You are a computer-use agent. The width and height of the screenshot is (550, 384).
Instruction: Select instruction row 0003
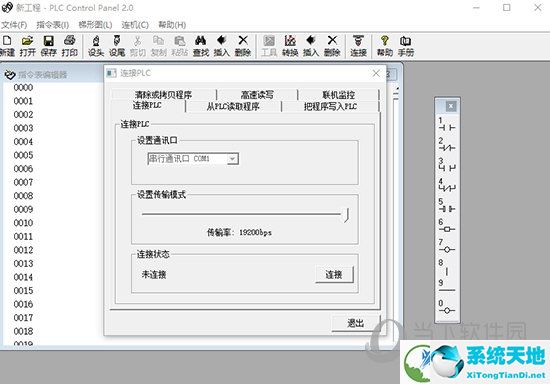pos(23,128)
